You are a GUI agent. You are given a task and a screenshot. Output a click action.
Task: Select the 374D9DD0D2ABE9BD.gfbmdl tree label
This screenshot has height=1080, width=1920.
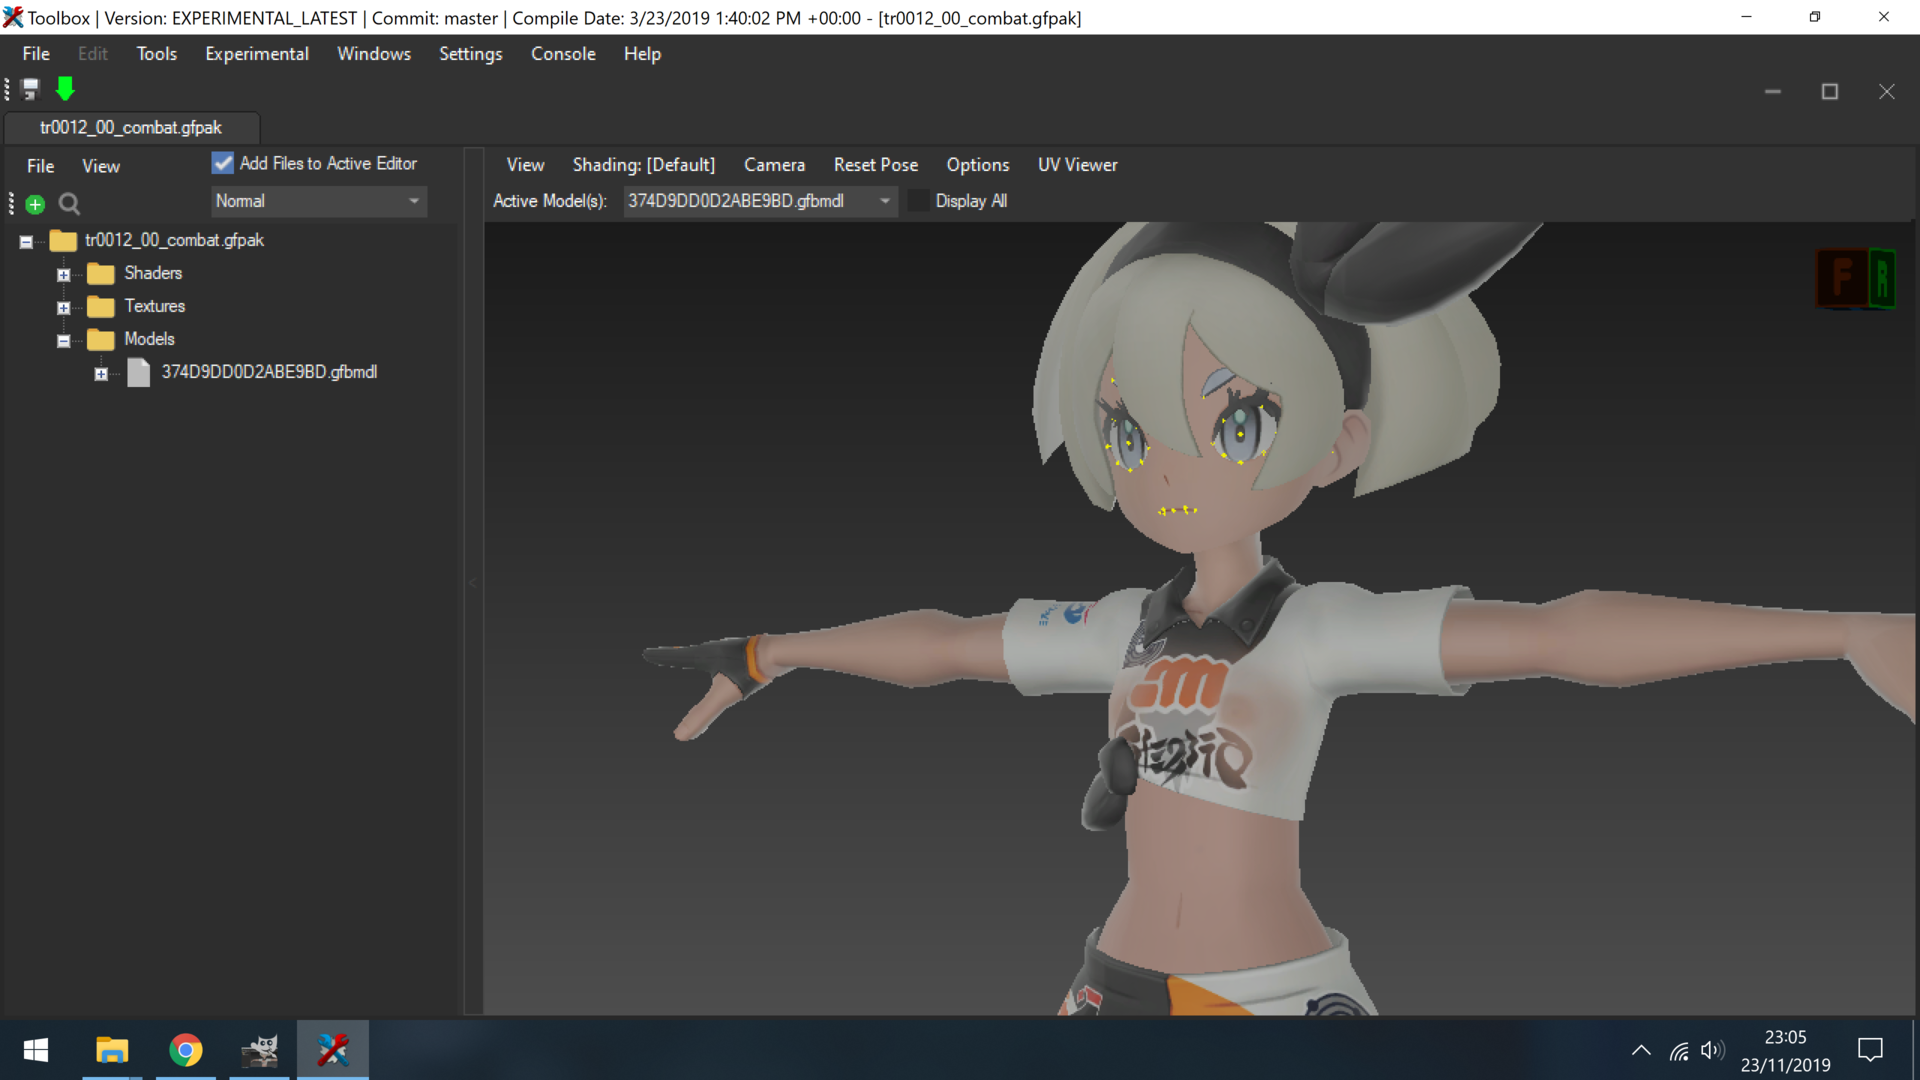(269, 372)
